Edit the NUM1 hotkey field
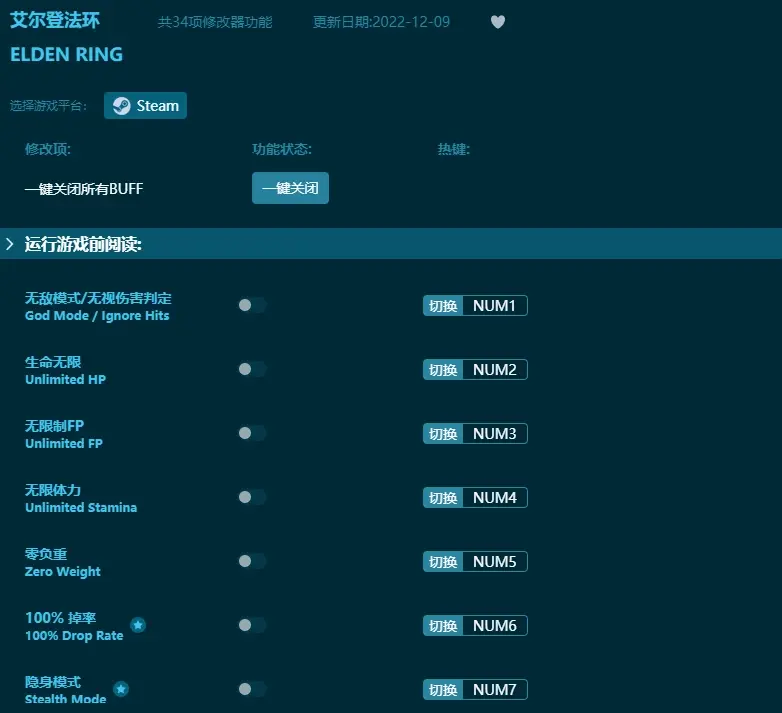The height and width of the screenshot is (713, 782). click(495, 306)
